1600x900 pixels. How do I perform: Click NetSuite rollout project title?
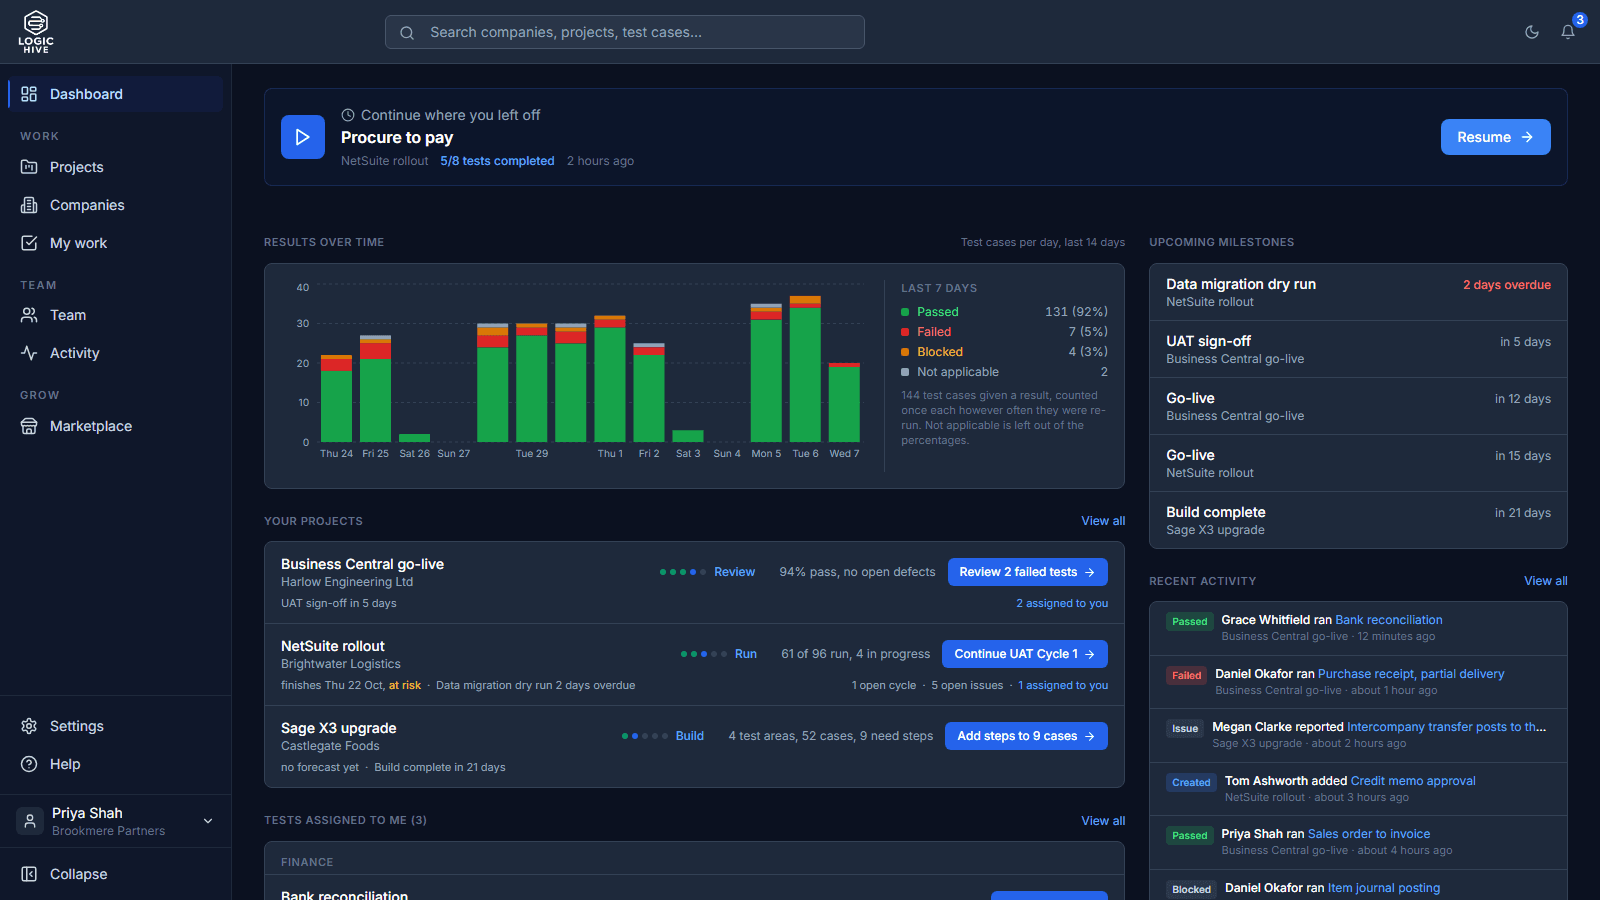point(333,646)
